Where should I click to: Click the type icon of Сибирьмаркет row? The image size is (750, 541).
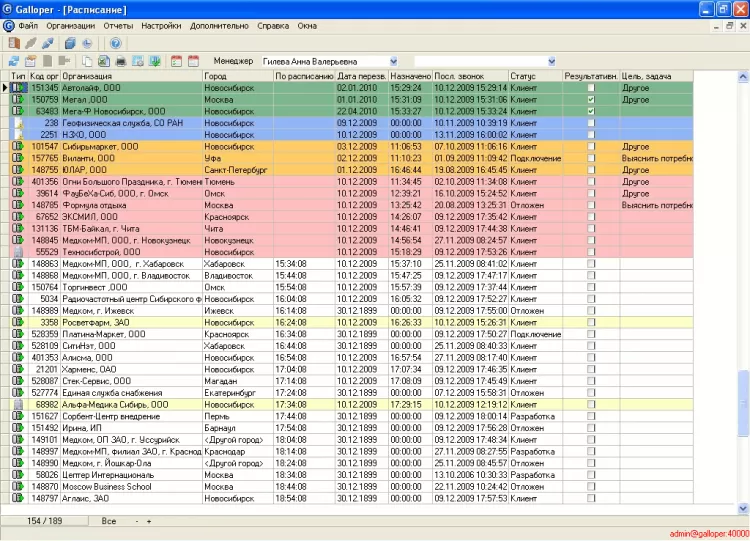click(x=18, y=146)
